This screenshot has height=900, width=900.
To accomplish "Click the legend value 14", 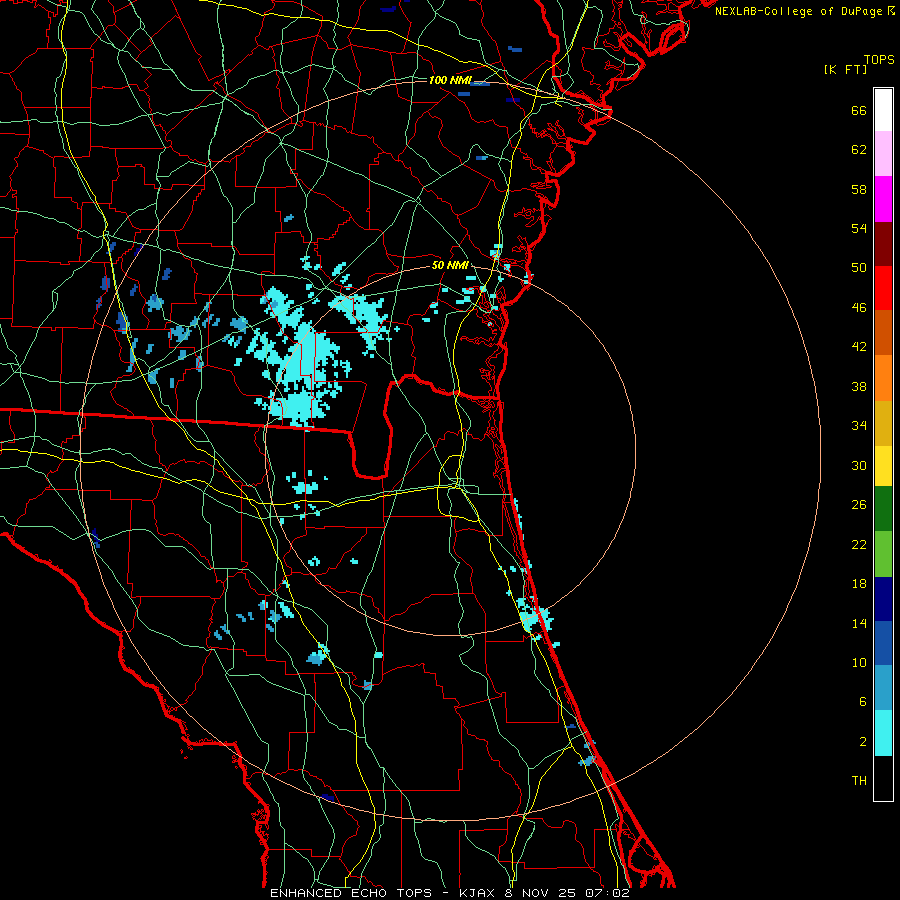I will [859, 623].
